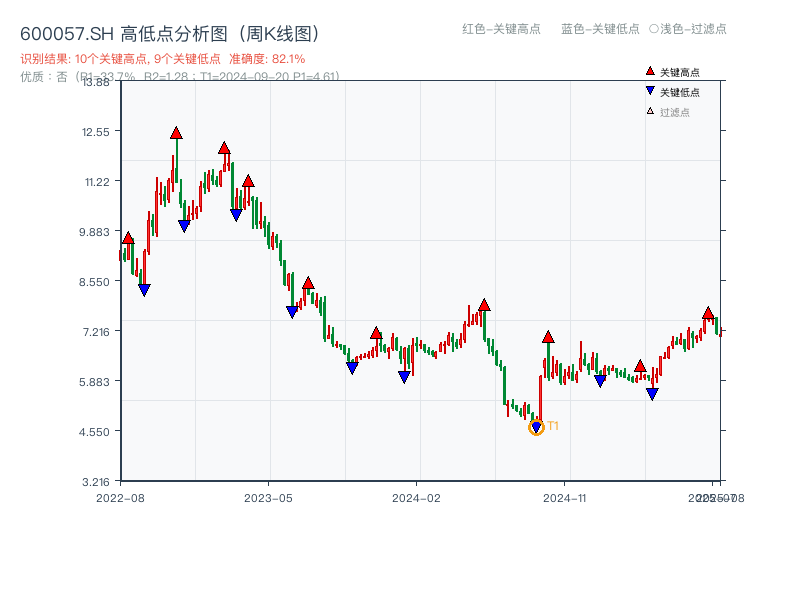Click the rightmost red triangle marker near 2025-07
The height and width of the screenshot is (600, 800).
tap(710, 312)
